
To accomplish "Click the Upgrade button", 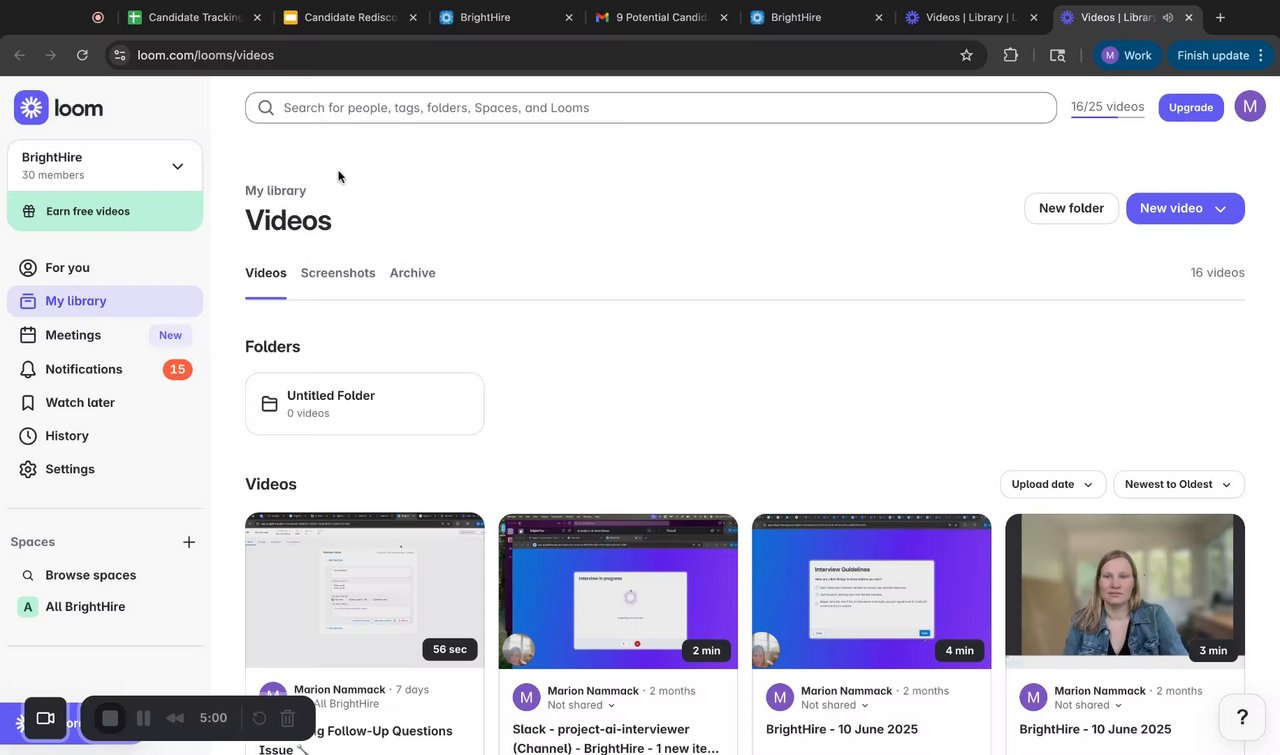I will click(x=1191, y=108).
